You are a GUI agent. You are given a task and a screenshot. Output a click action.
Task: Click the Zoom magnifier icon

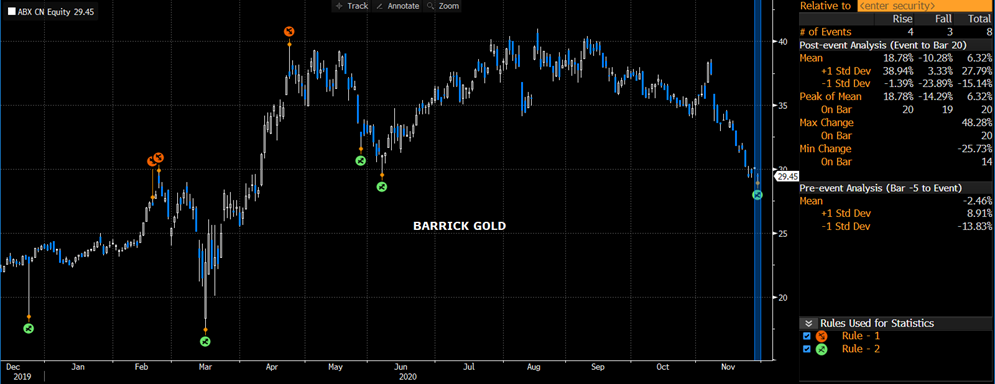pos(431,6)
